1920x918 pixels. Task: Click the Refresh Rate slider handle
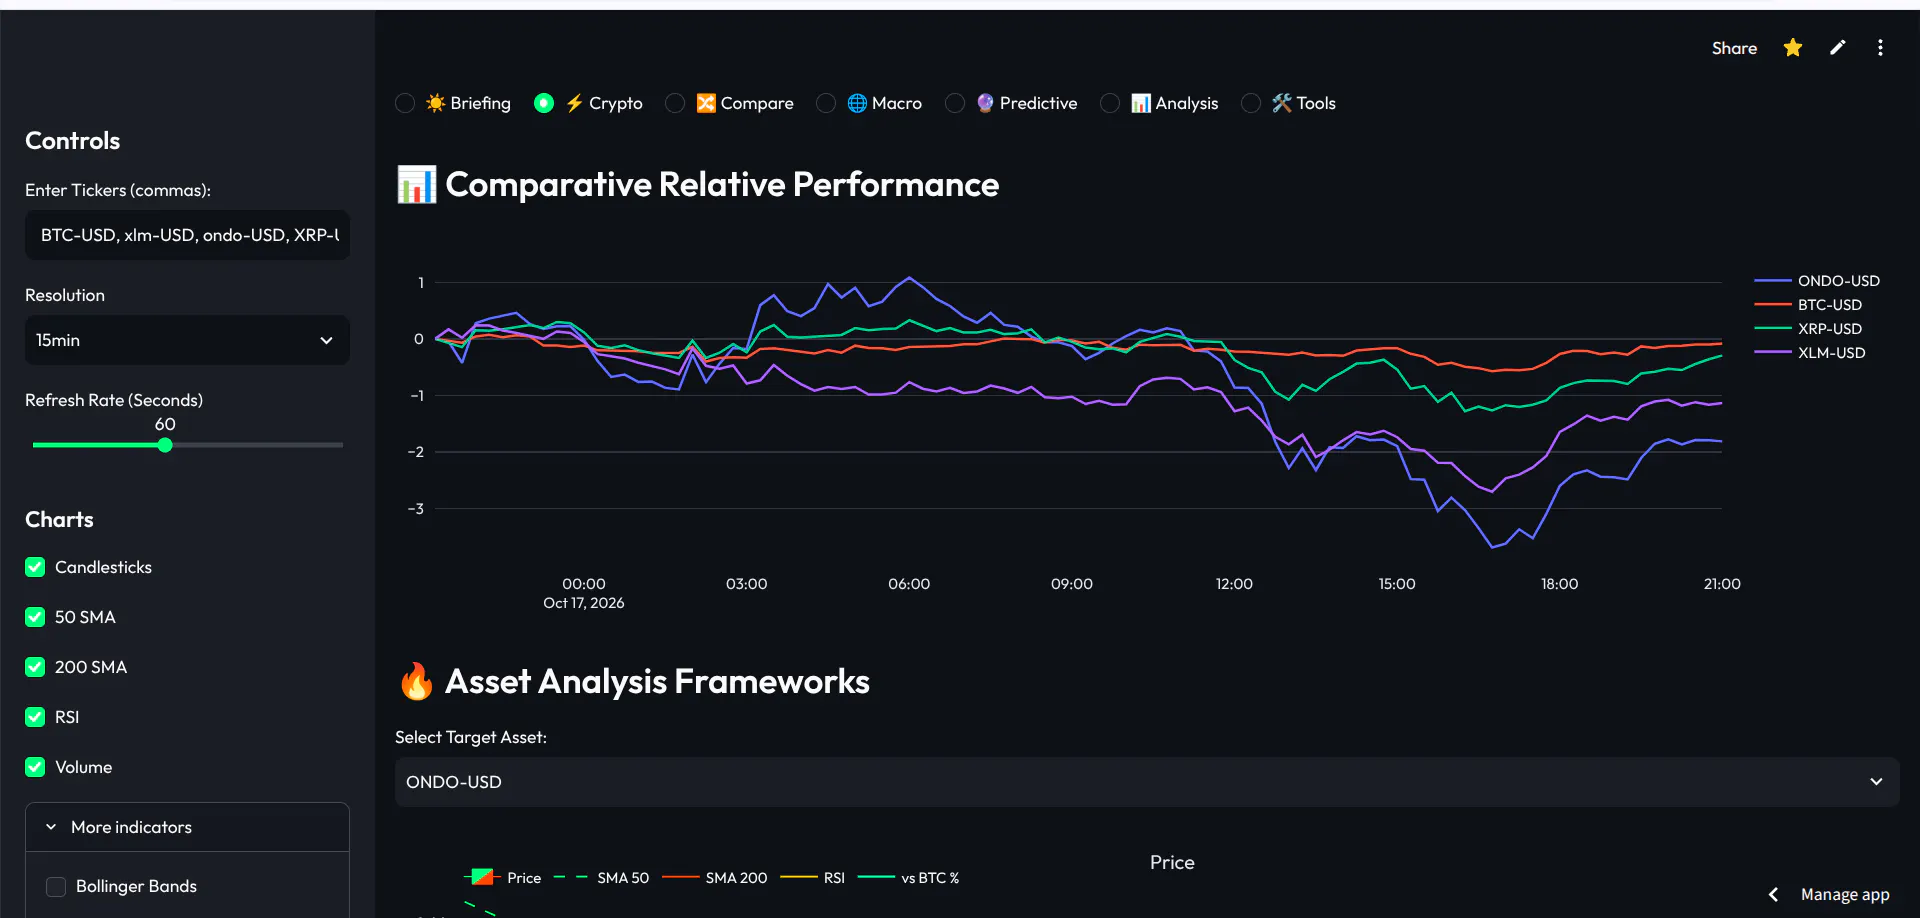[165, 445]
